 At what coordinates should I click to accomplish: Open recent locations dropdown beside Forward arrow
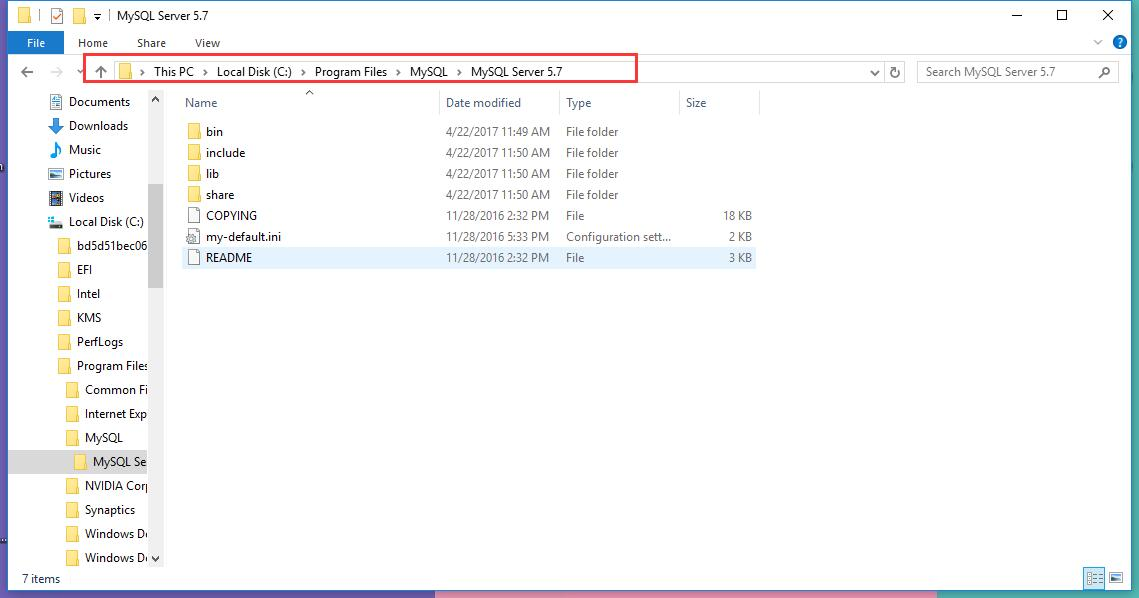tap(80, 72)
